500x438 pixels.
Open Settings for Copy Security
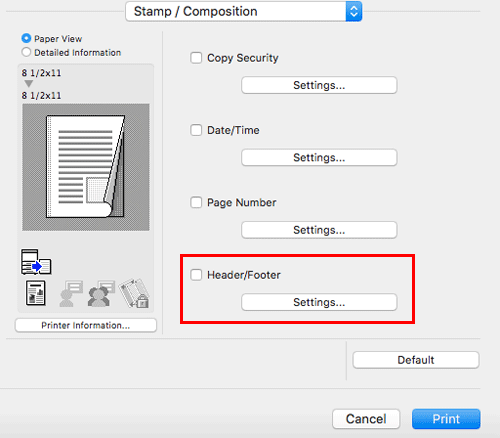pos(319,85)
